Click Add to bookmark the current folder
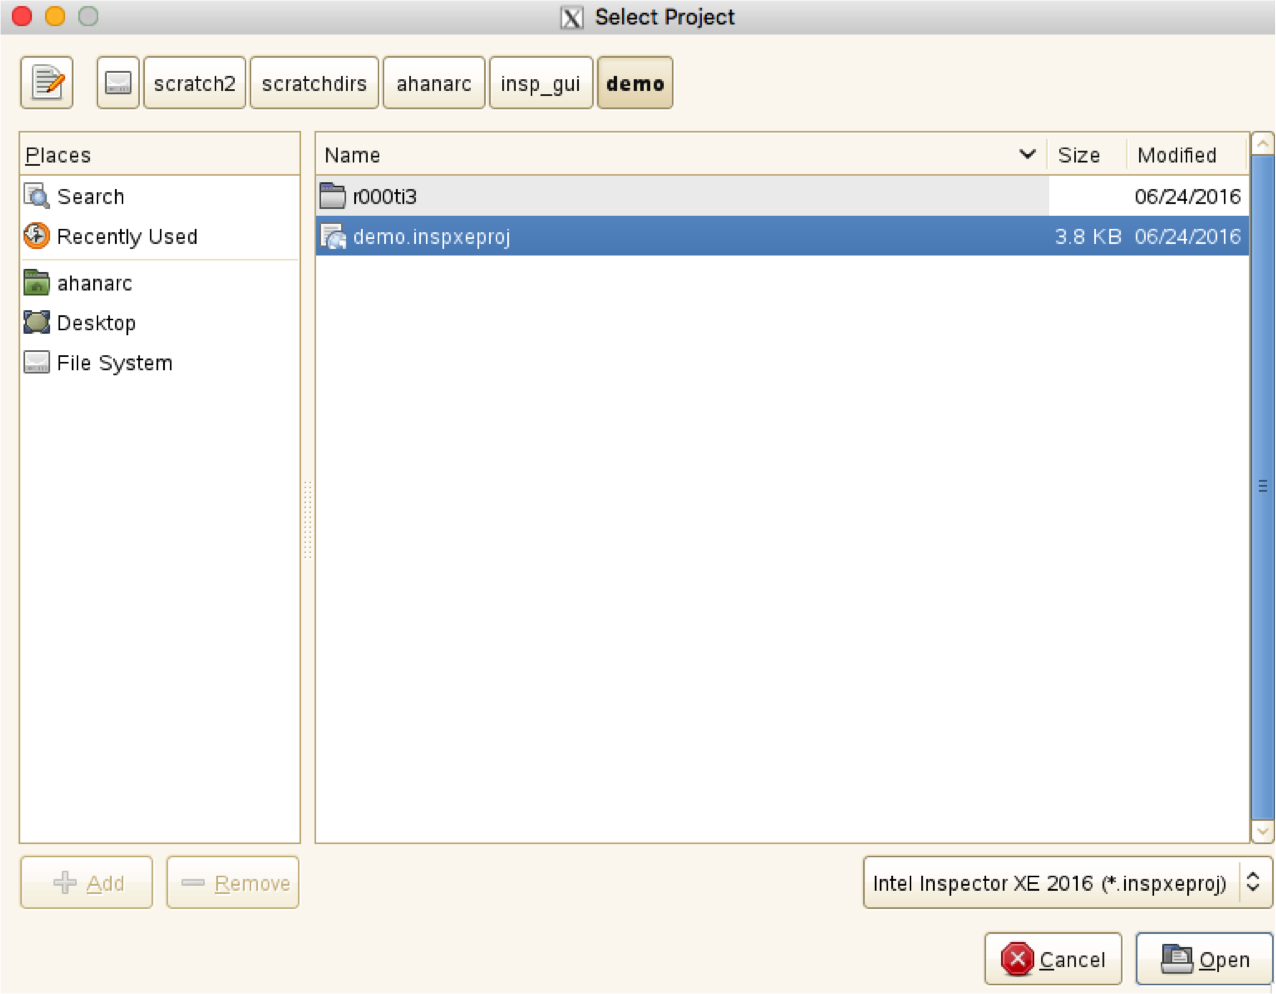1276x994 pixels. coord(86,882)
